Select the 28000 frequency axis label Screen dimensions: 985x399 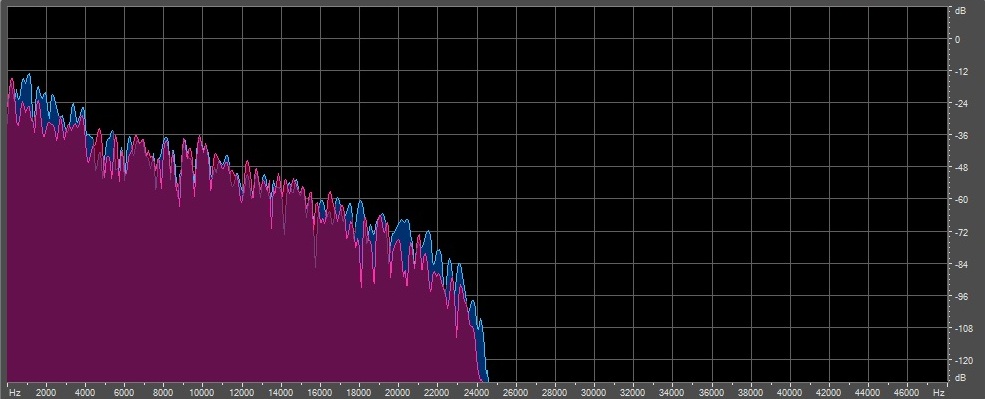tap(555, 393)
